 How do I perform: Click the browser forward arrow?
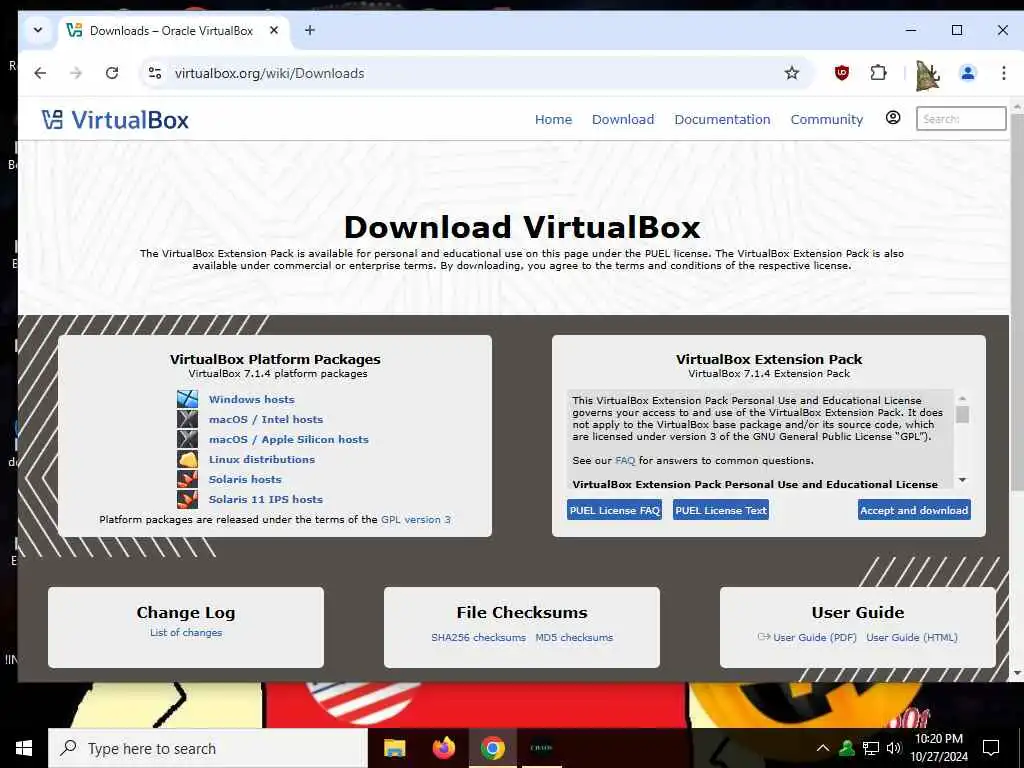click(76, 73)
